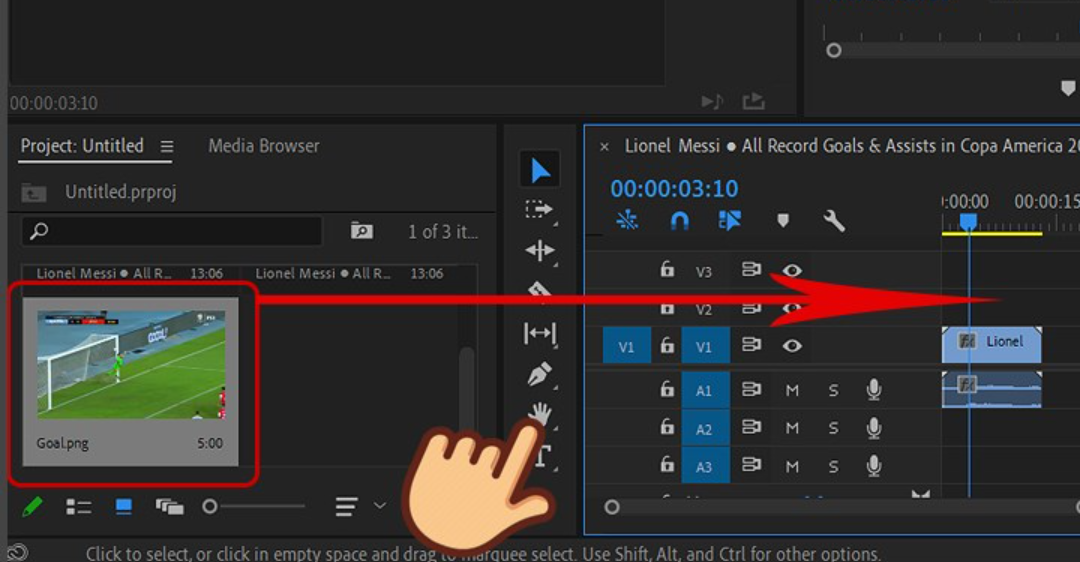This screenshot has height=562, width=1080.
Task: Click the blue playhead on time ruler
Action: (968, 221)
